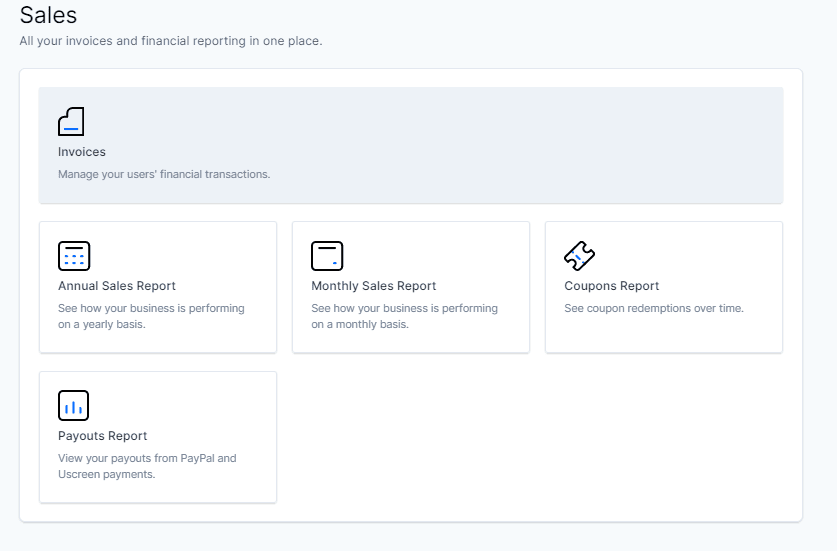This screenshot has width=837, height=551.
Task: Click empty gray area of Invoices card
Action: pyautogui.click(x=534, y=145)
